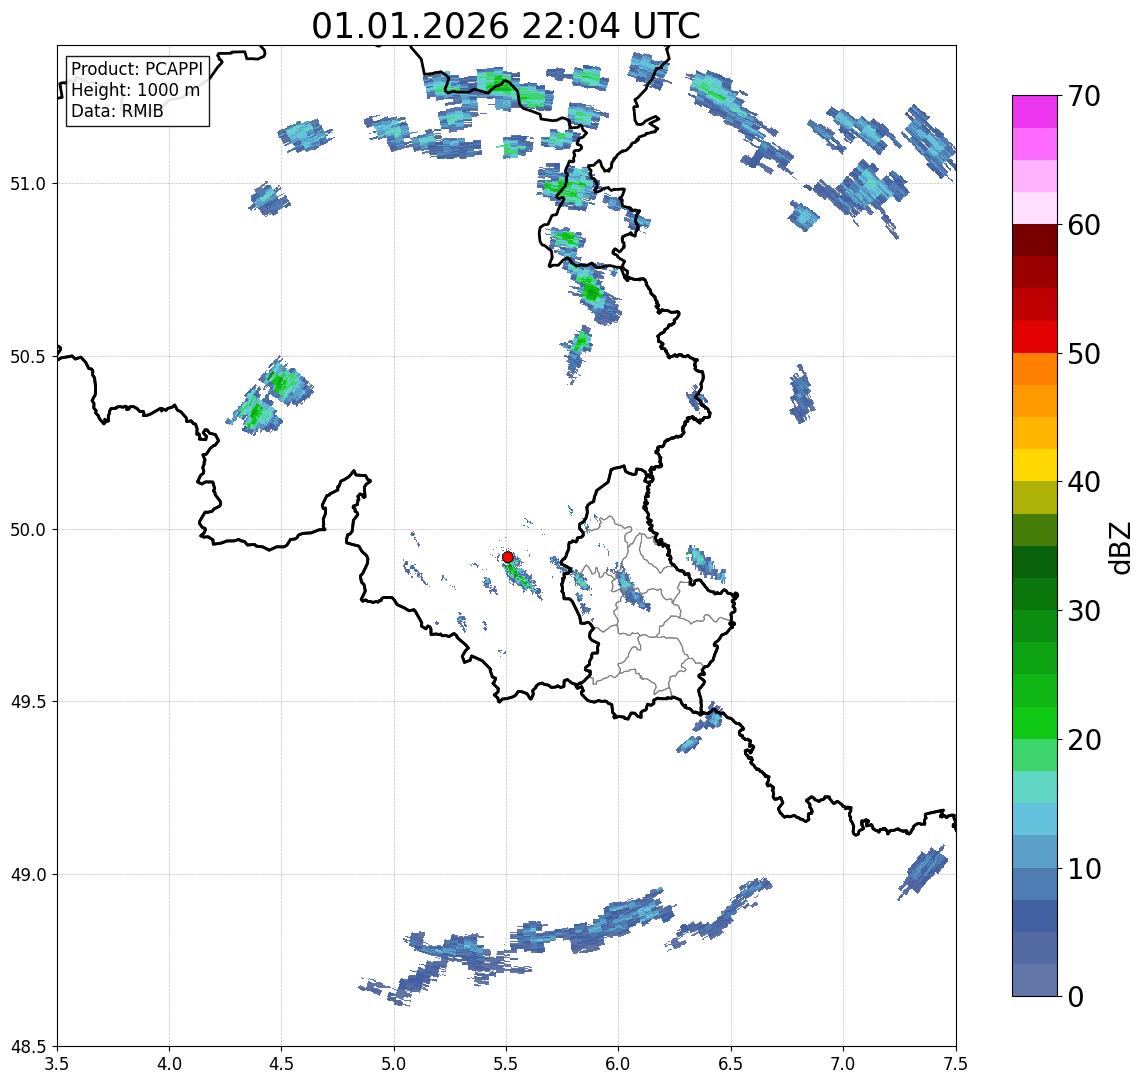This screenshot has width=1145, height=1084.
Task: Pick the bright green swatch just above 20
Action: point(1035,722)
